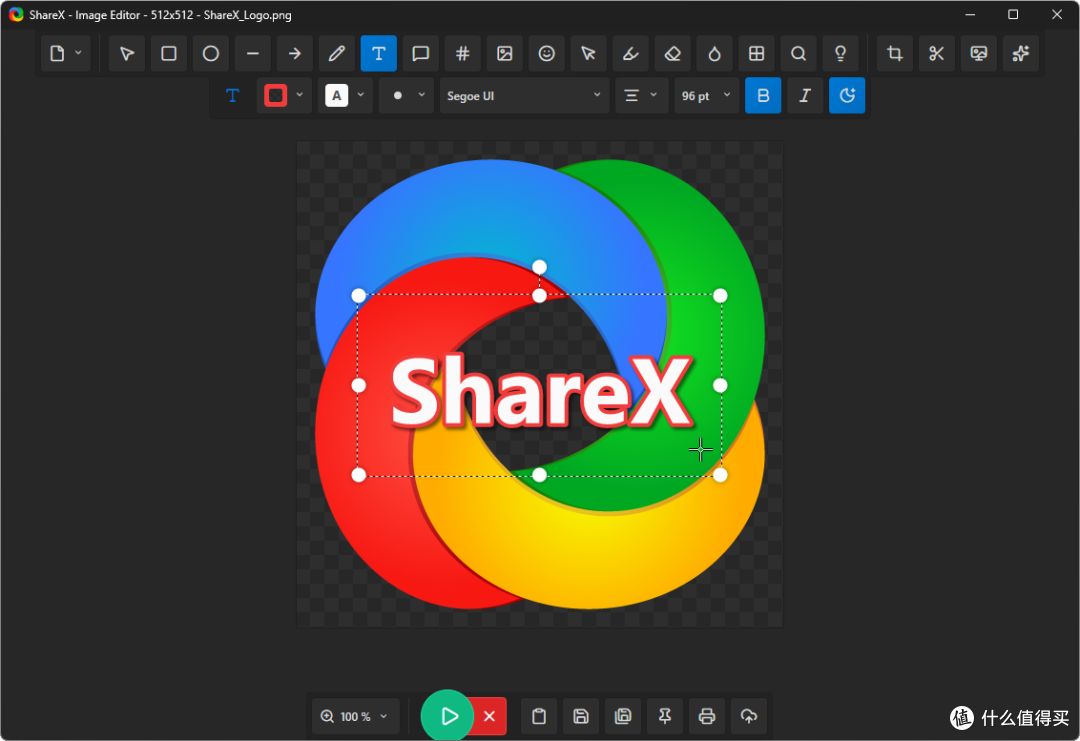
Task: Expand the dot thickness dropdown
Action: (x=422, y=95)
